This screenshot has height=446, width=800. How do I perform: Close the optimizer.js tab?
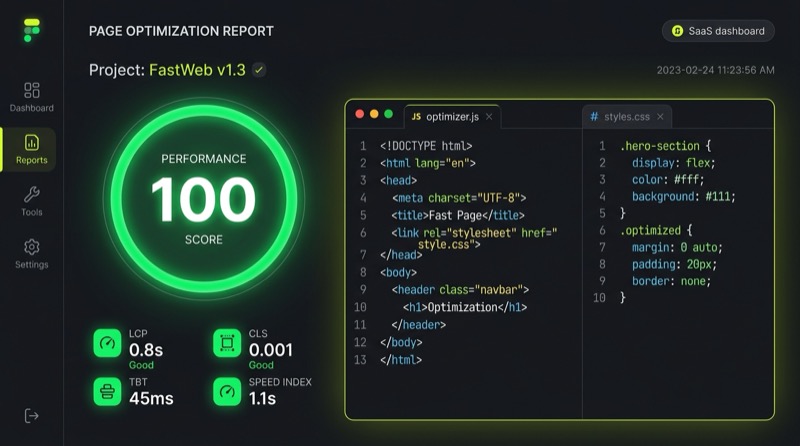[489, 117]
